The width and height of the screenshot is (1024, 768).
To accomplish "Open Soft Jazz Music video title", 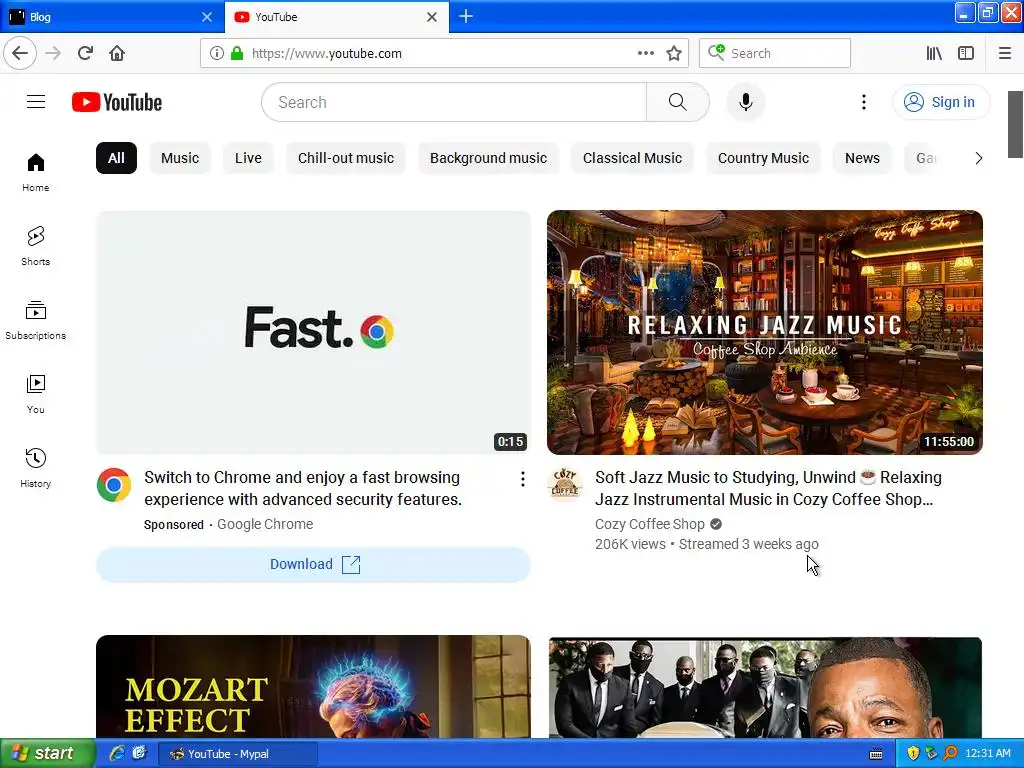I will point(768,488).
